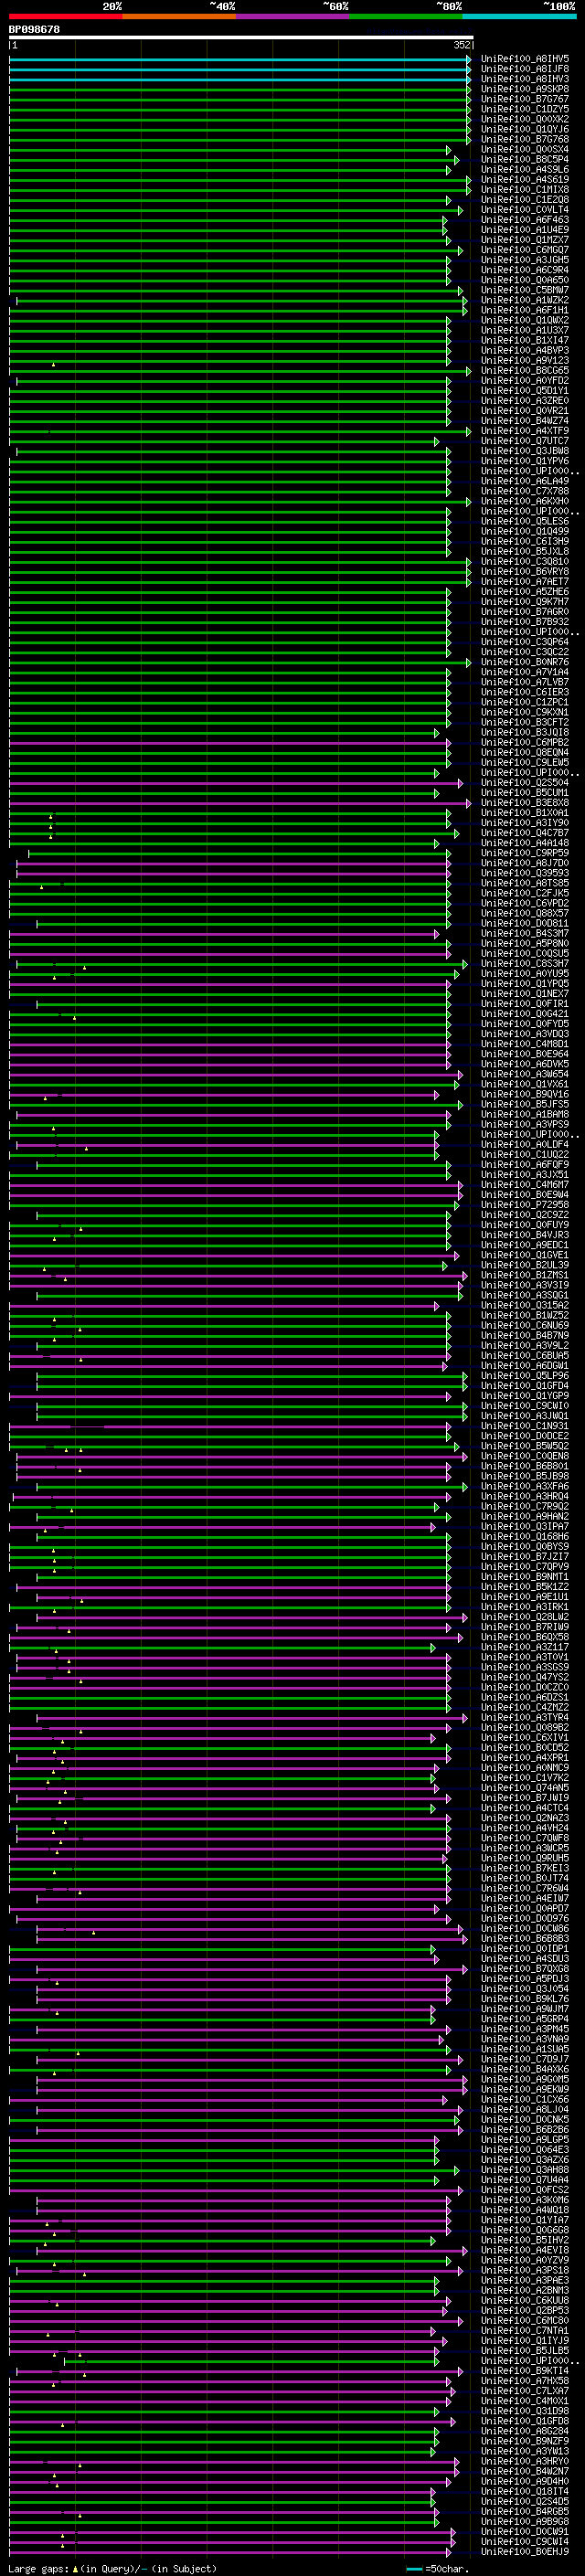585x2576 pixels.
Task: Select hit UniRef100_Q00XK2
Action: [x=525, y=119]
